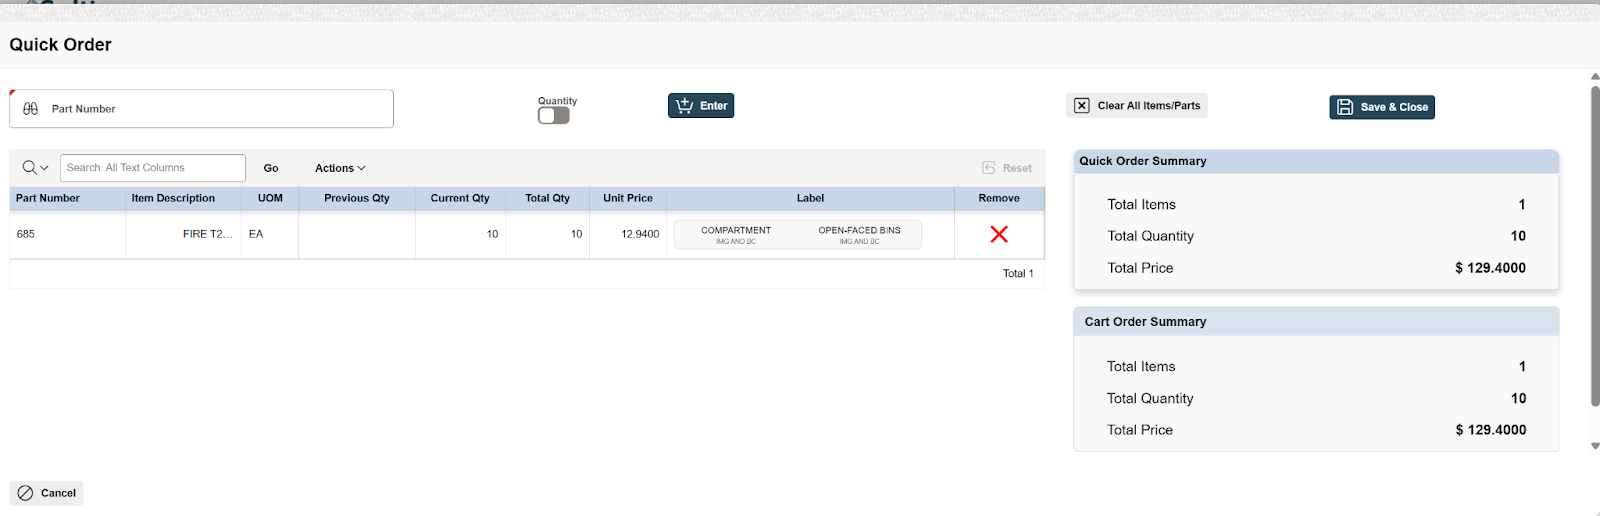Click the Previous Qty column header
Viewport: 1600px width, 516px height.
click(x=357, y=198)
